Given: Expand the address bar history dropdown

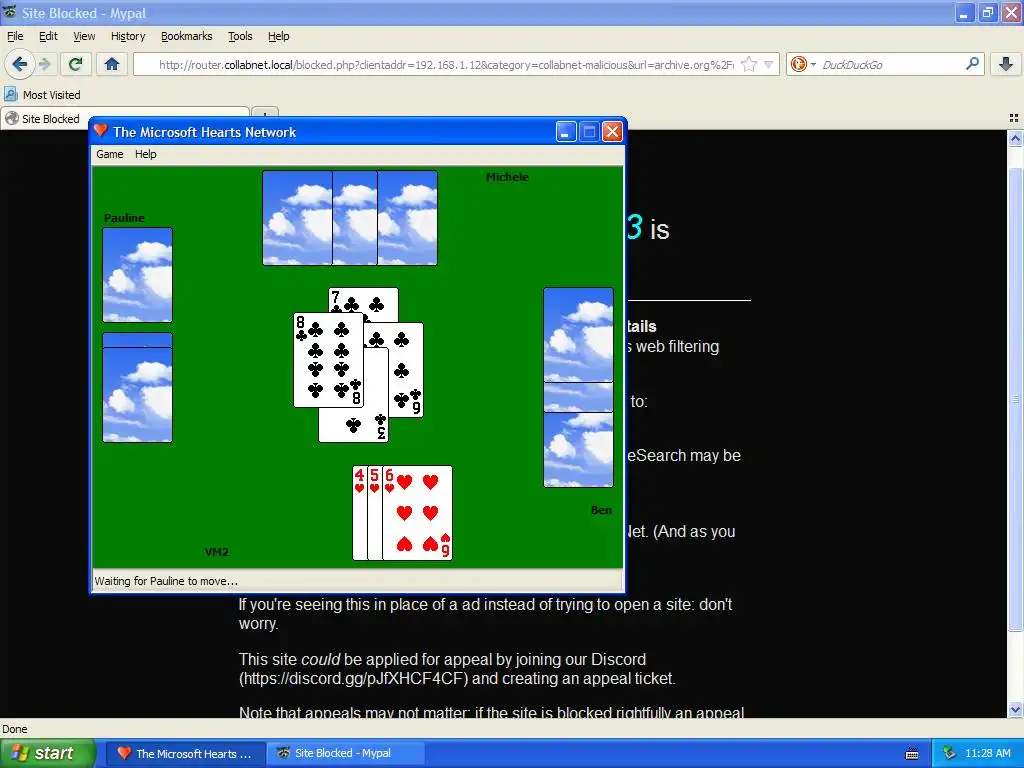Looking at the screenshot, I should (x=769, y=64).
